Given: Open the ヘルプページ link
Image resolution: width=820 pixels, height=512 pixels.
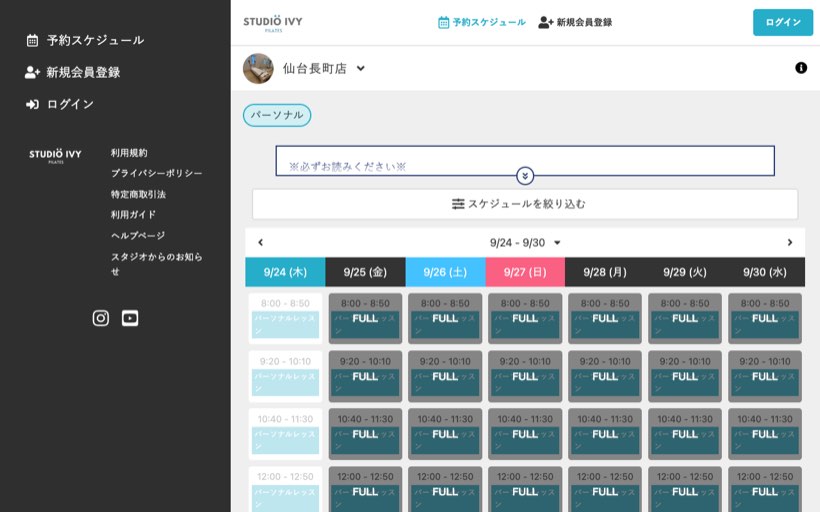Looking at the screenshot, I should [138, 235].
